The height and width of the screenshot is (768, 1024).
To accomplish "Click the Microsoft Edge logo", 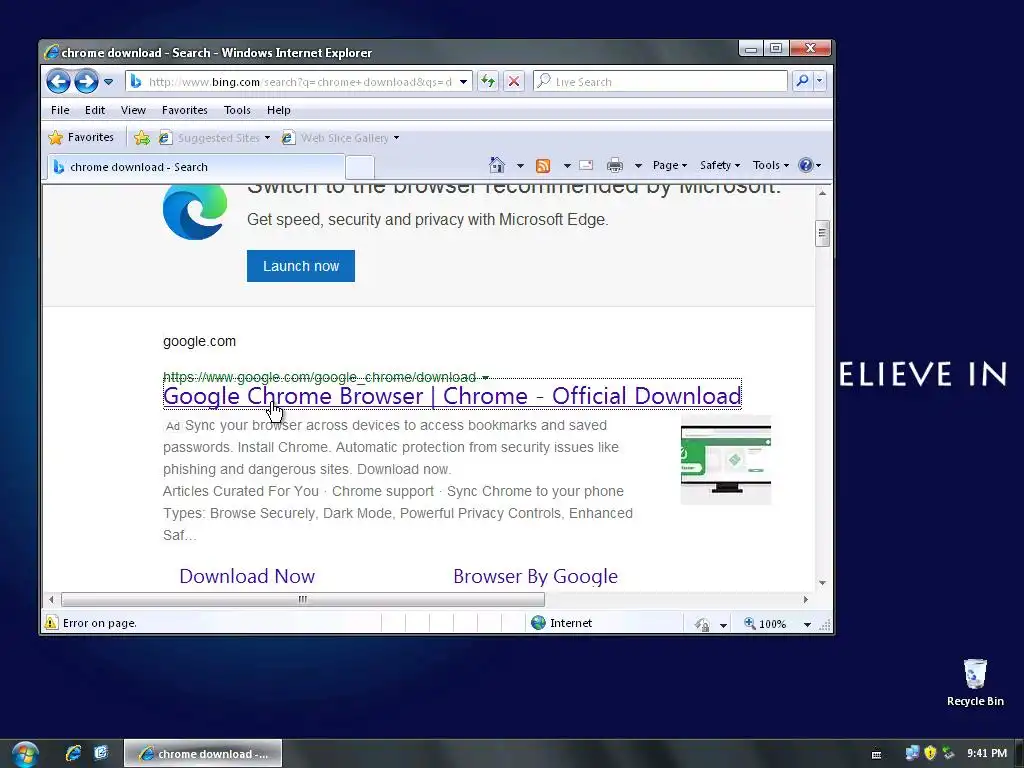I will (x=195, y=211).
